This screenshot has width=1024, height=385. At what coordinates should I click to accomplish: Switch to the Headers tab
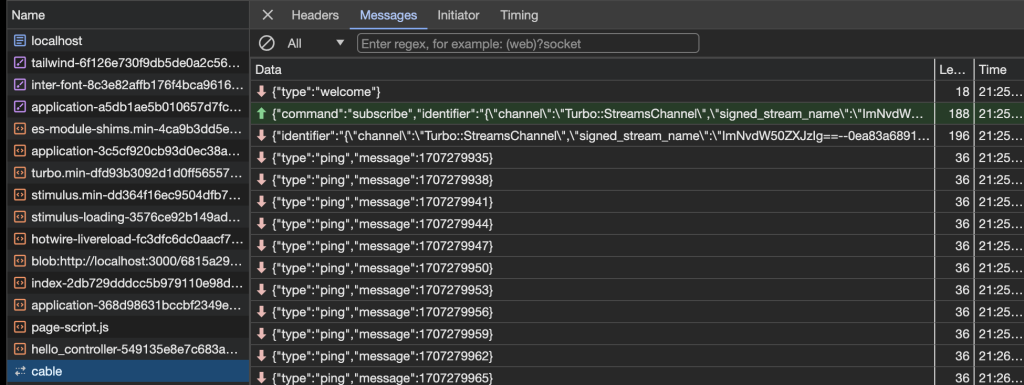(315, 15)
